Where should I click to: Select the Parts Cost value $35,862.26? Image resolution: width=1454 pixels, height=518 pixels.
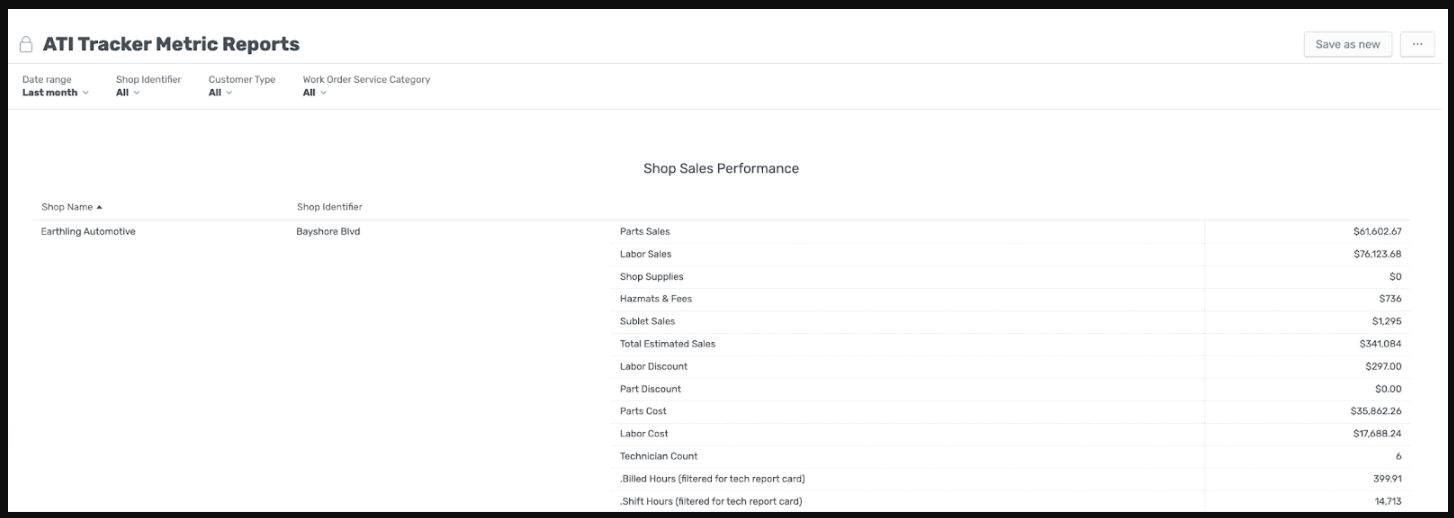1376,411
